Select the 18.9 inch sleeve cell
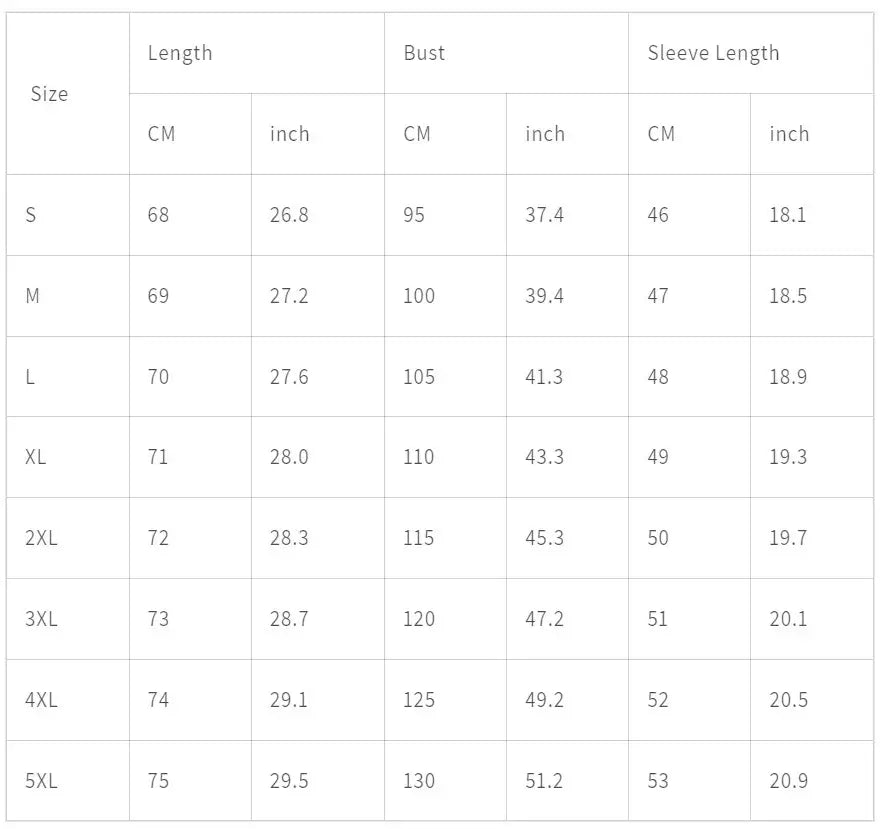Screen dimensions: 883x829 click(788, 377)
